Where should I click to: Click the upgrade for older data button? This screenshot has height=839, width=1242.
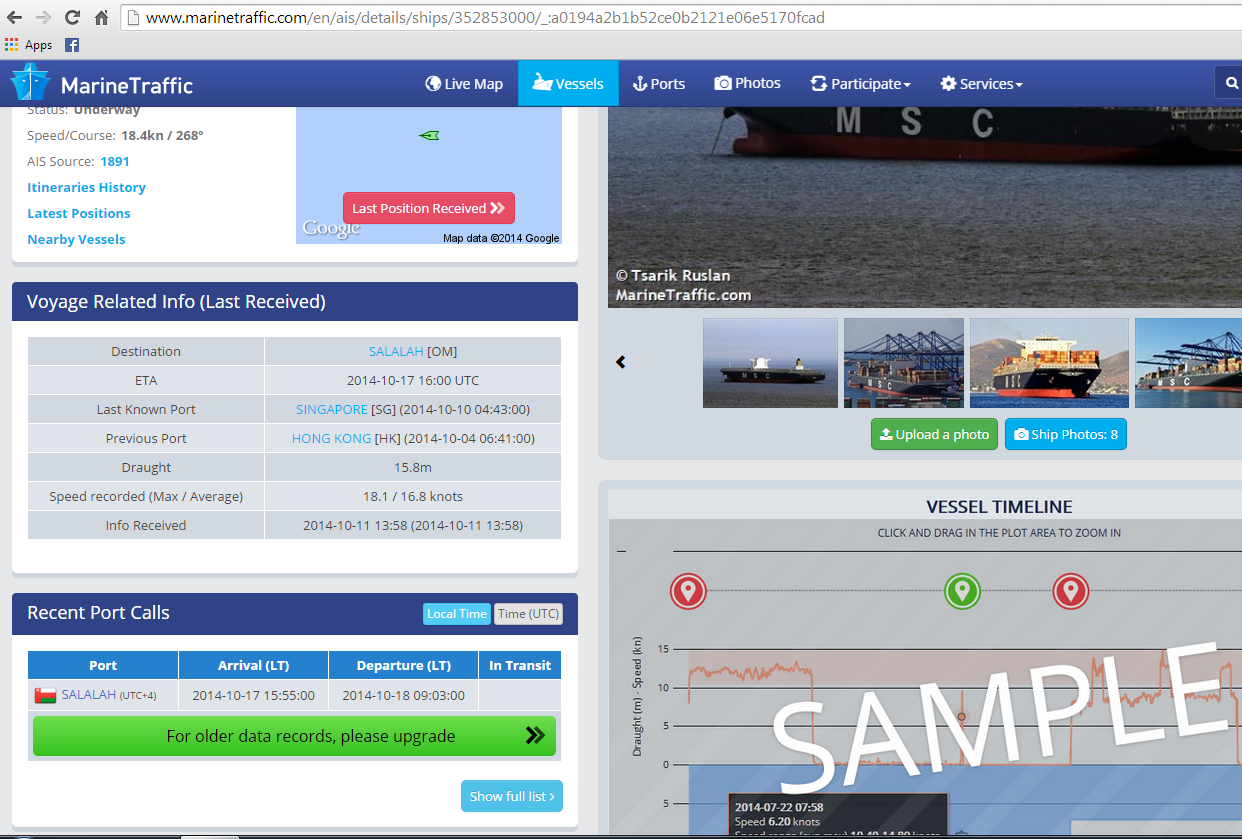(x=294, y=736)
